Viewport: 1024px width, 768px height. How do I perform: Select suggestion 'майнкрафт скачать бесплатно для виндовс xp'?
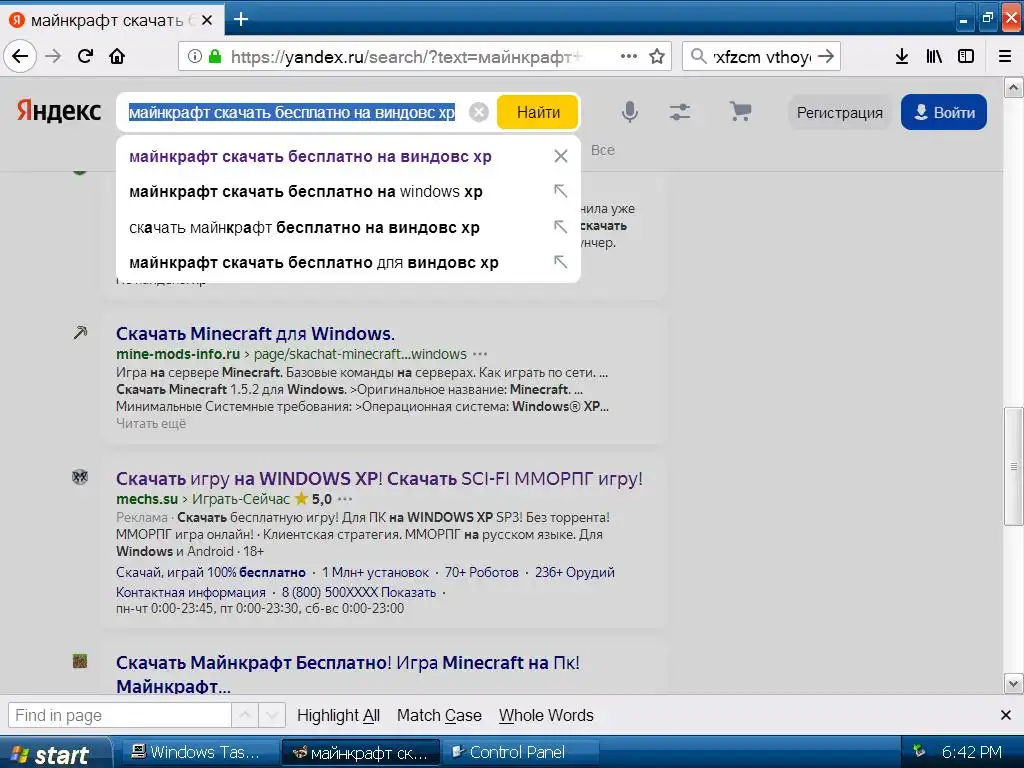point(313,263)
